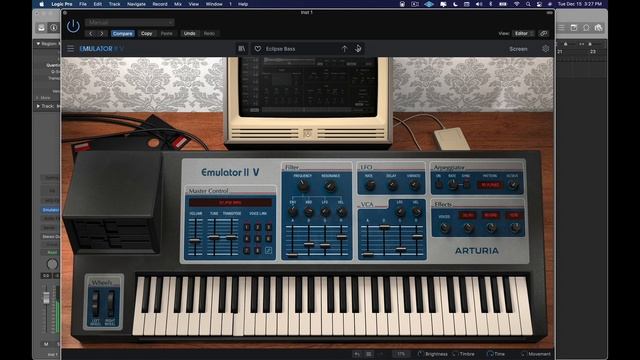Favorite the Eclipse Bass preset heart
640x360 pixels.
[258, 49]
